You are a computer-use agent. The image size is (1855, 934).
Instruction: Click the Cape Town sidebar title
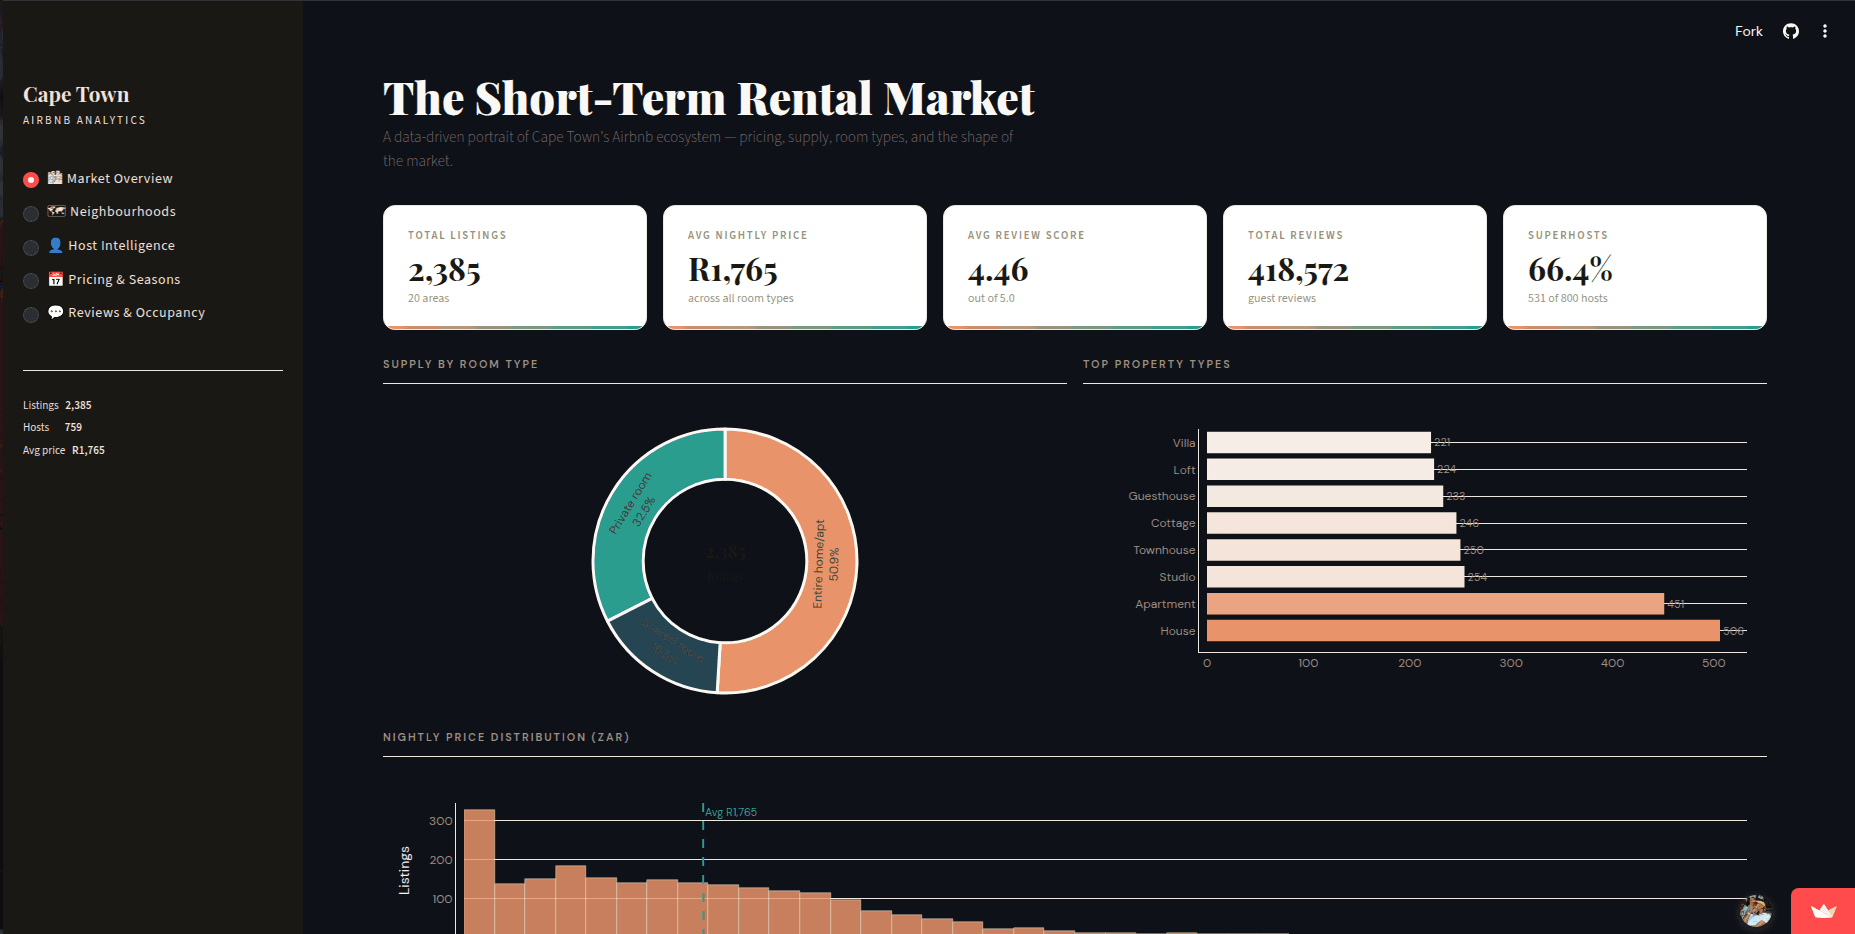tap(76, 95)
